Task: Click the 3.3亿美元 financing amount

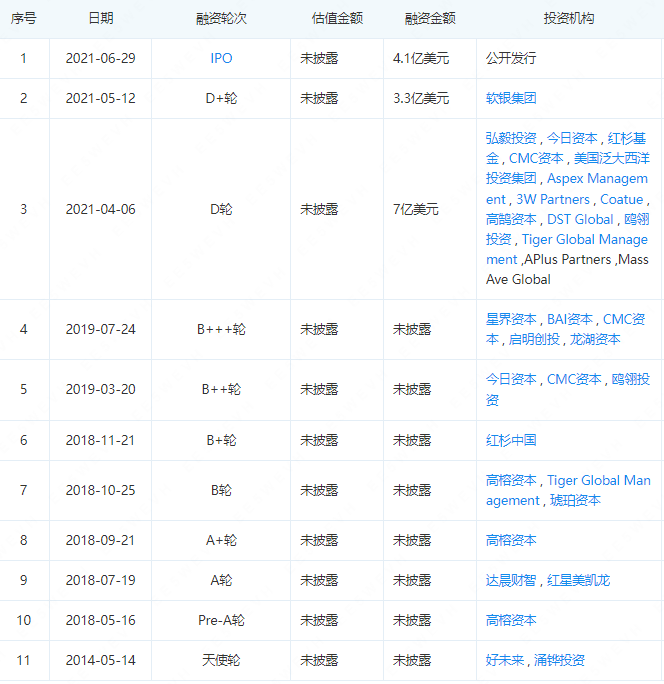Action: point(421,98)
